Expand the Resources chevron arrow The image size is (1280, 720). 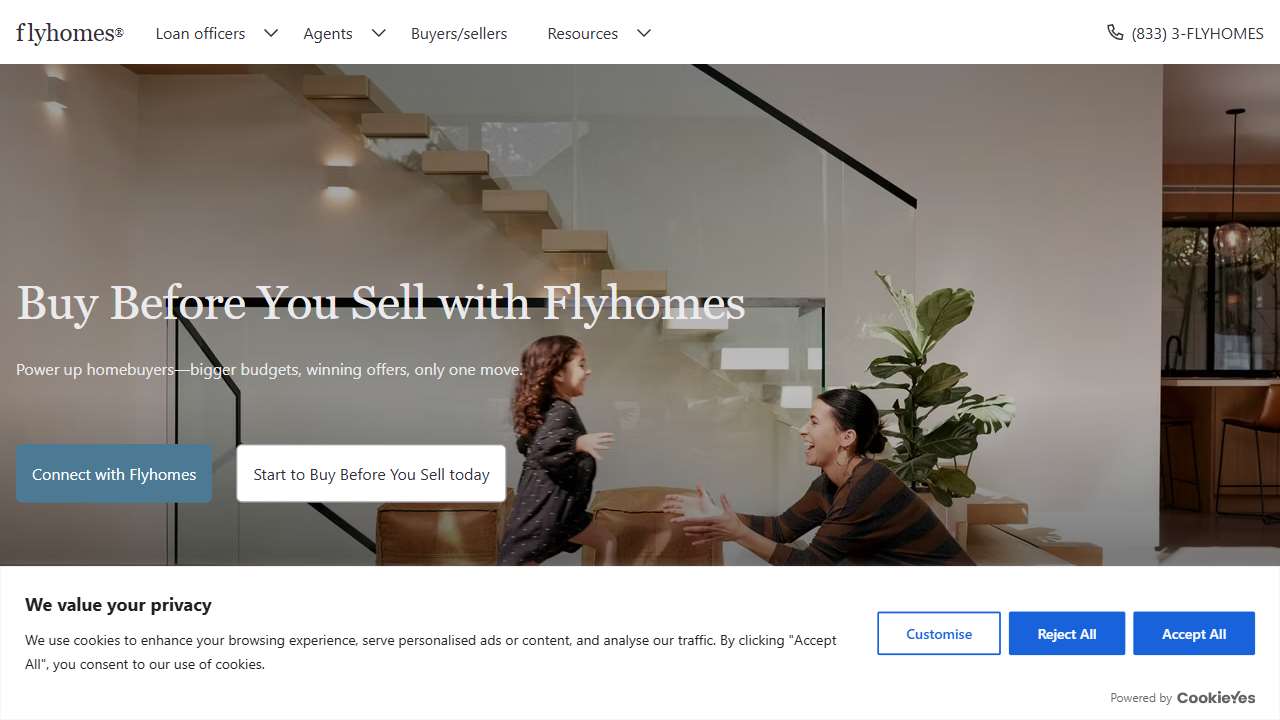pos(644,33)
